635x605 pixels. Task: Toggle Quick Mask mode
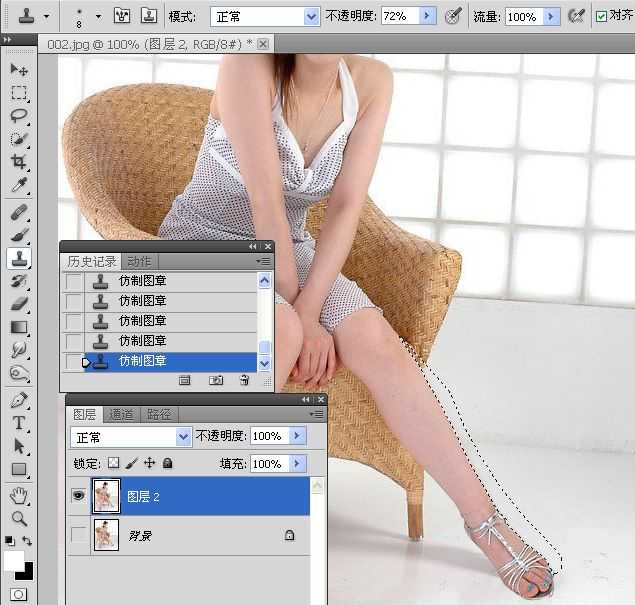18,594
